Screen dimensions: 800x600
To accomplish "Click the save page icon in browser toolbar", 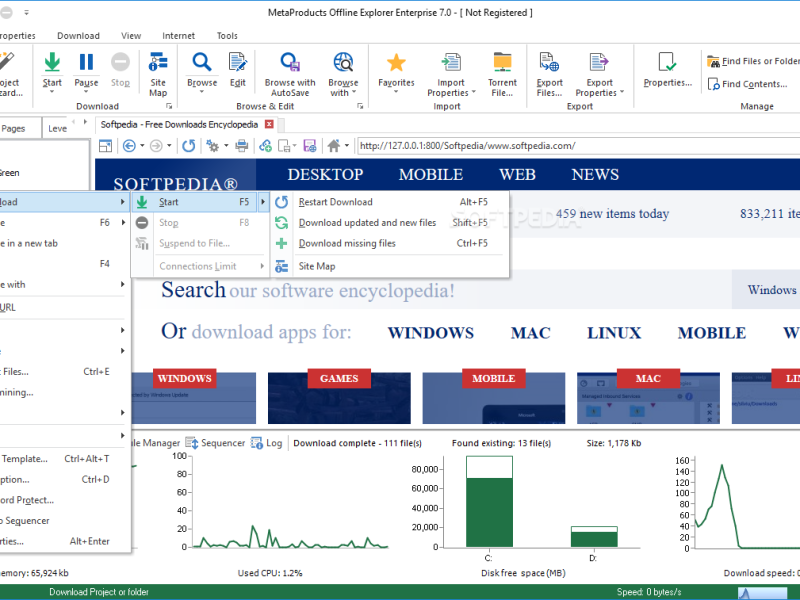I will [x=310, y=146].
